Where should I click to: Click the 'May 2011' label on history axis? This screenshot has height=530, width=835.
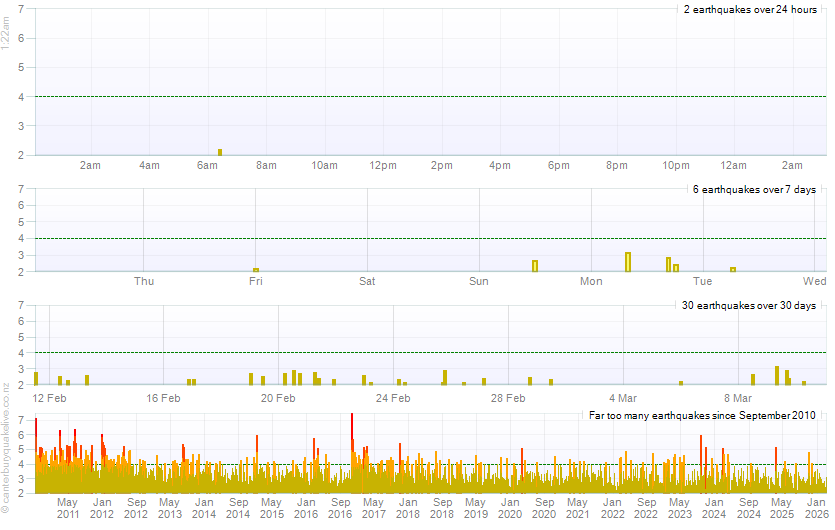(67, 507)
